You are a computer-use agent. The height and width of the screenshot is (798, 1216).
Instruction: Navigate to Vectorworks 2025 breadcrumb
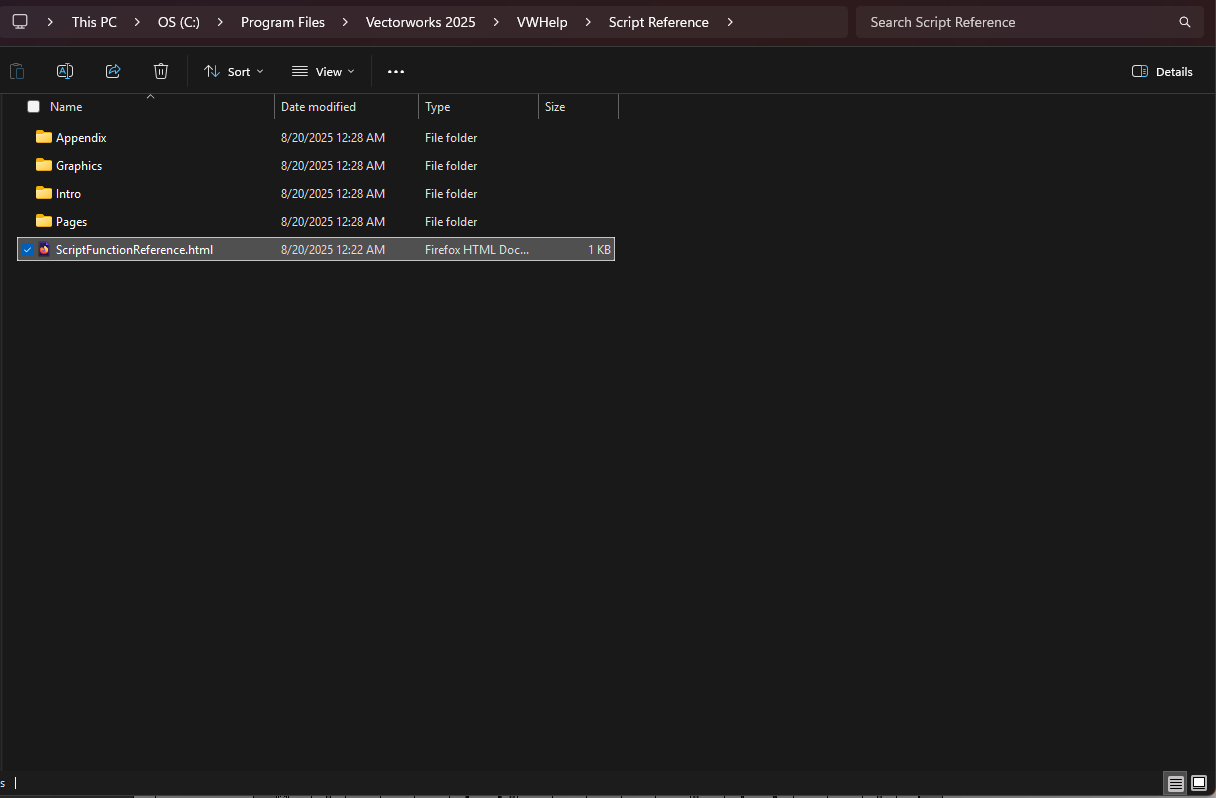(x=420, y=22)
